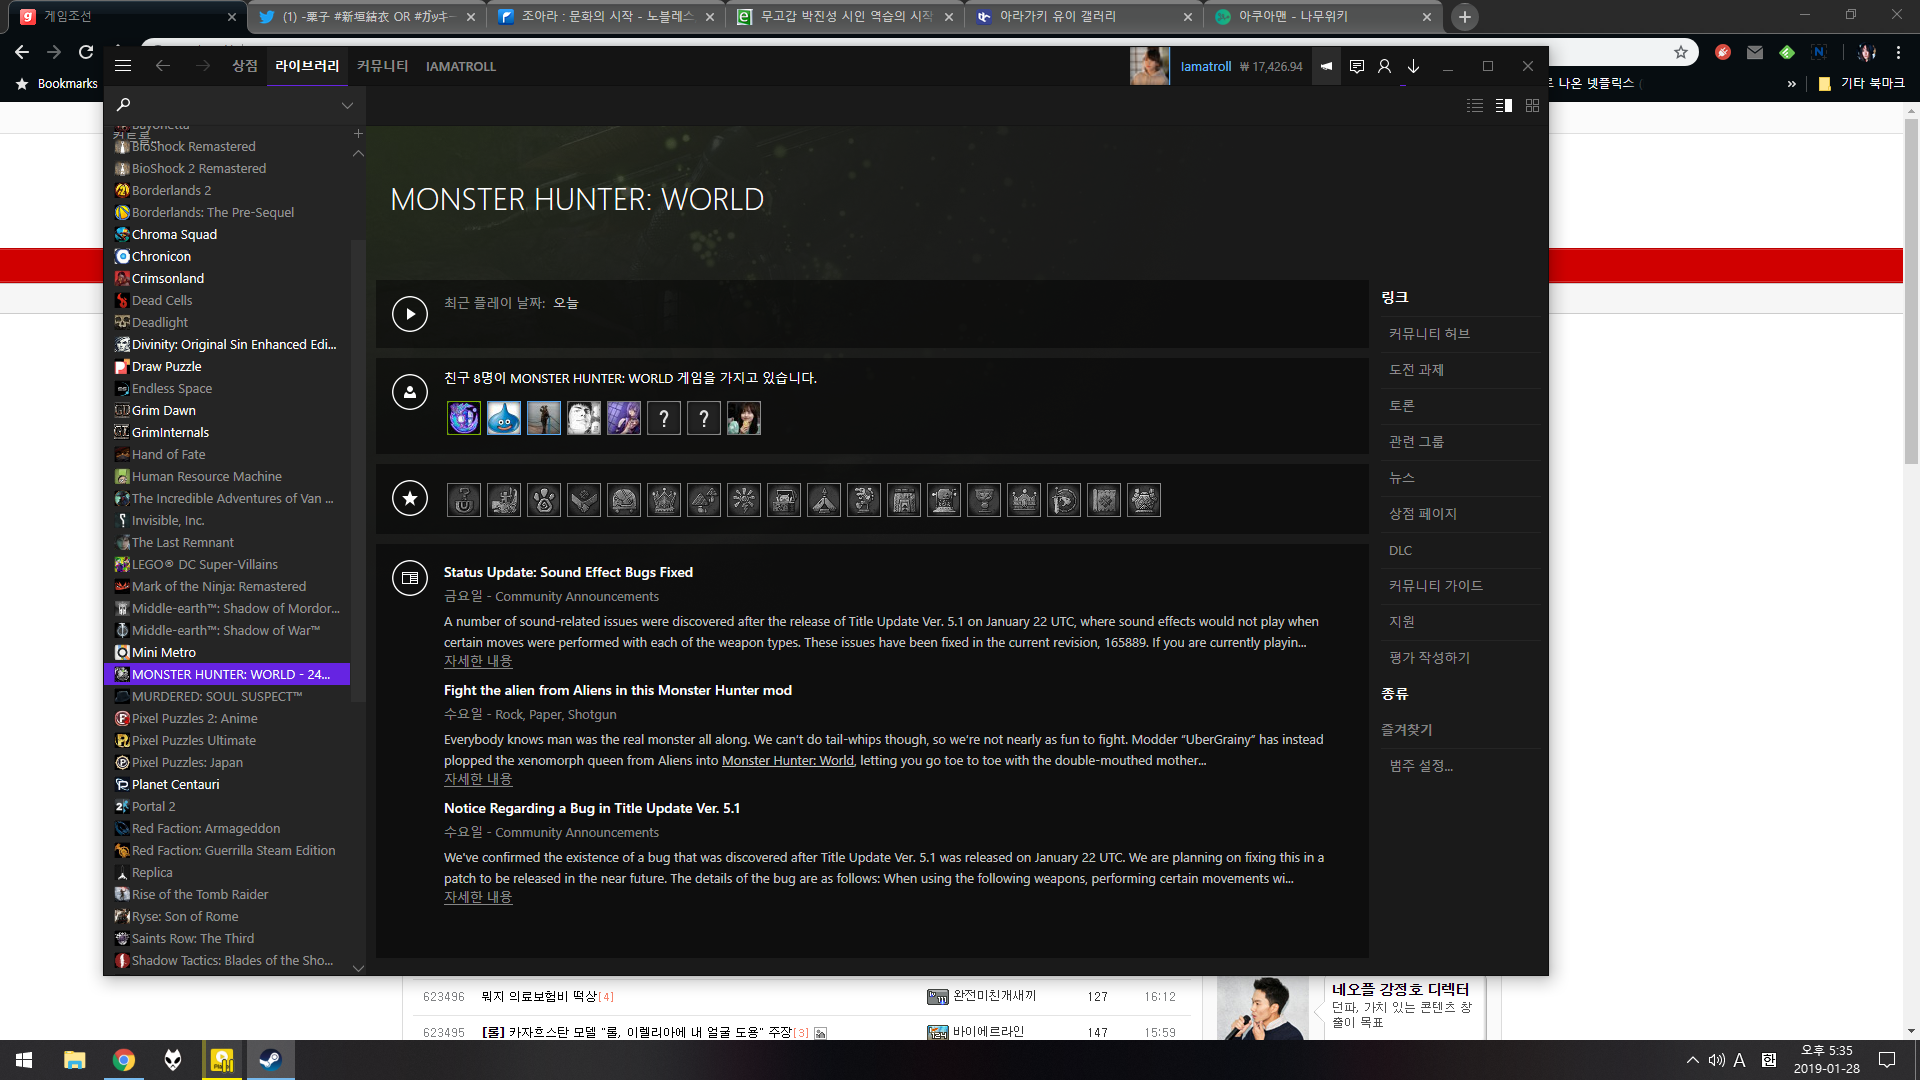1920x1080 pixels.
Task: Open the friends list person icon
Action: click(x=1384, y=66)
